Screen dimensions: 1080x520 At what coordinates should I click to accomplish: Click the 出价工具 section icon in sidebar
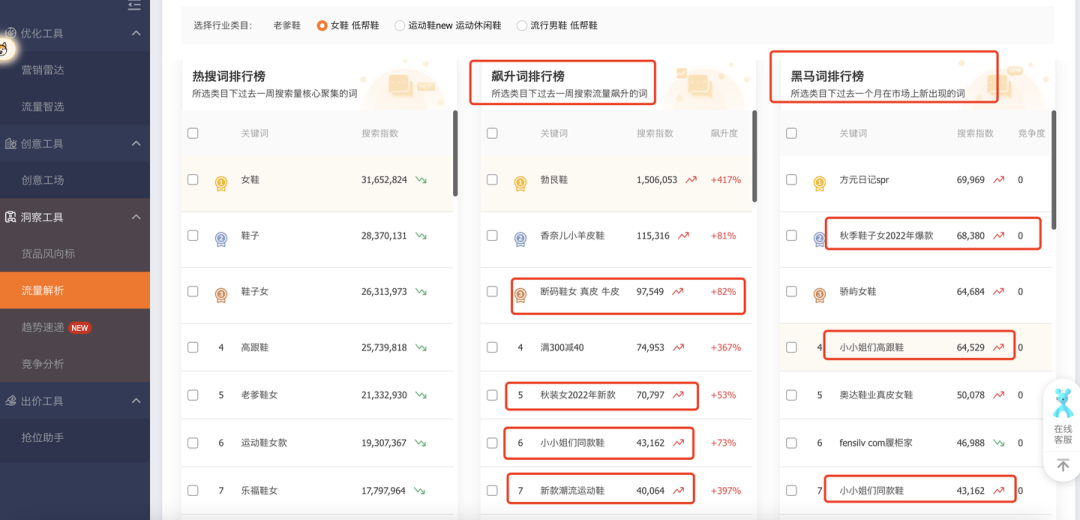(x=10, y=401)
